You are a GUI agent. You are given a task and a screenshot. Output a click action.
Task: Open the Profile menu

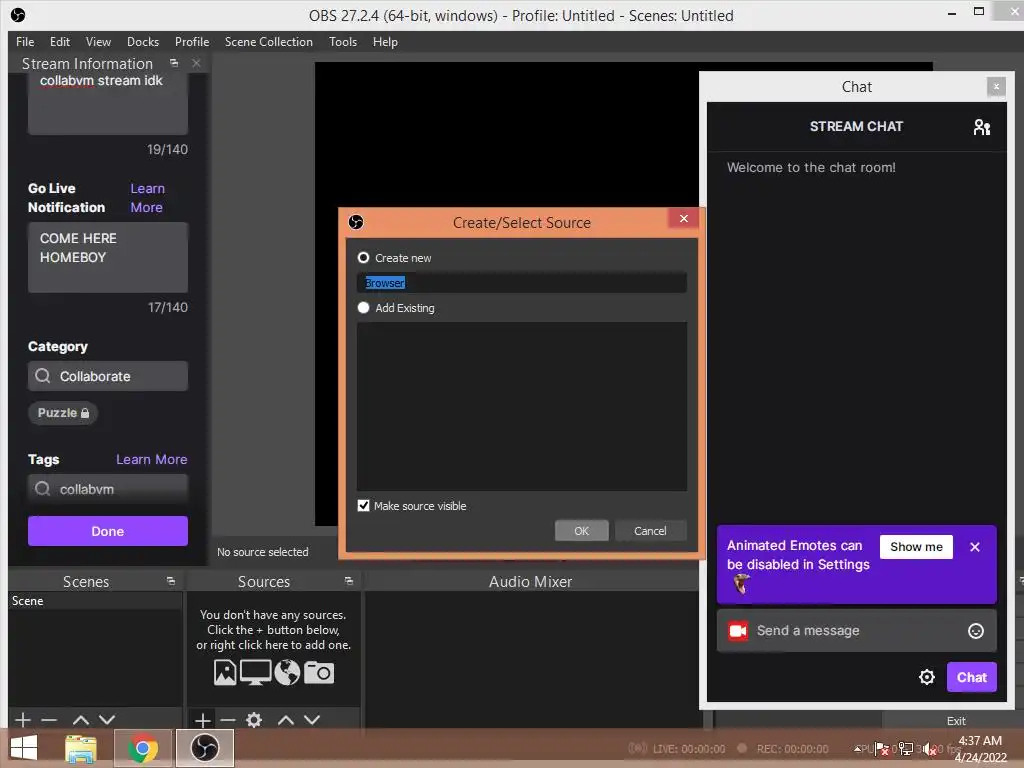tap(192, 42)
